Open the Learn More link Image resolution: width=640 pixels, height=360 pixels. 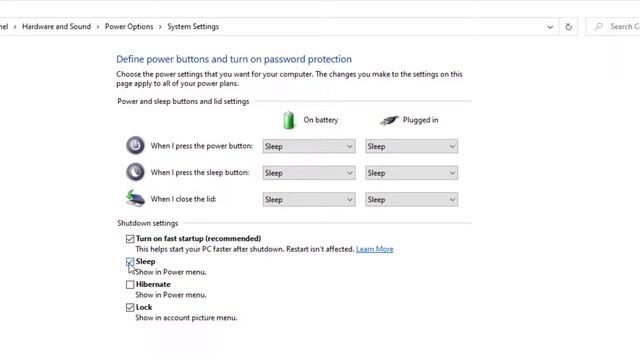point(375,249)
